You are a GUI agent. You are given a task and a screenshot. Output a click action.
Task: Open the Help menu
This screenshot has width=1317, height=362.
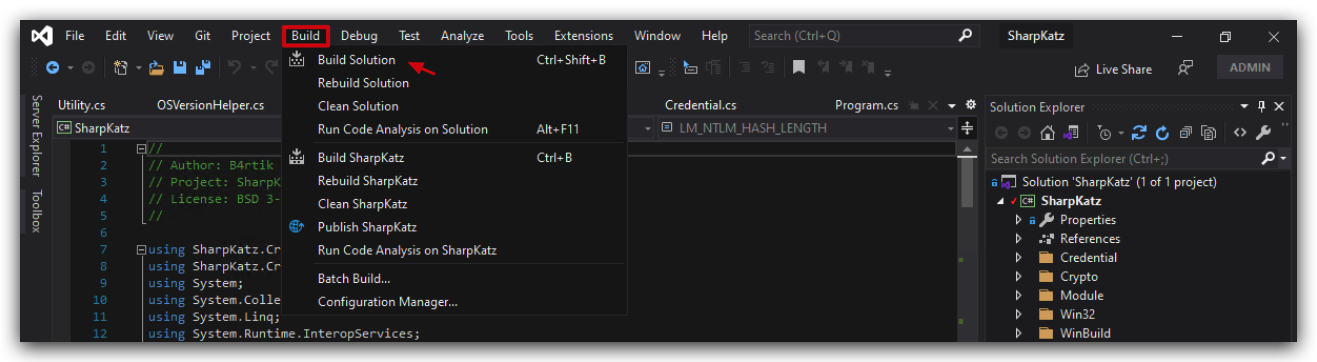(x=715, y=36)
